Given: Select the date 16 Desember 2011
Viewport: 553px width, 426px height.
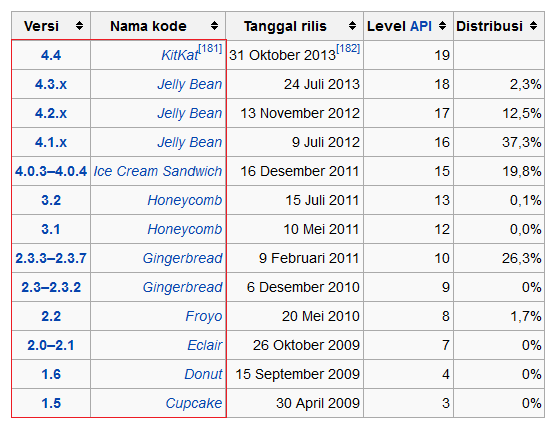Looking at the screenshot, I should pos(300,171).
